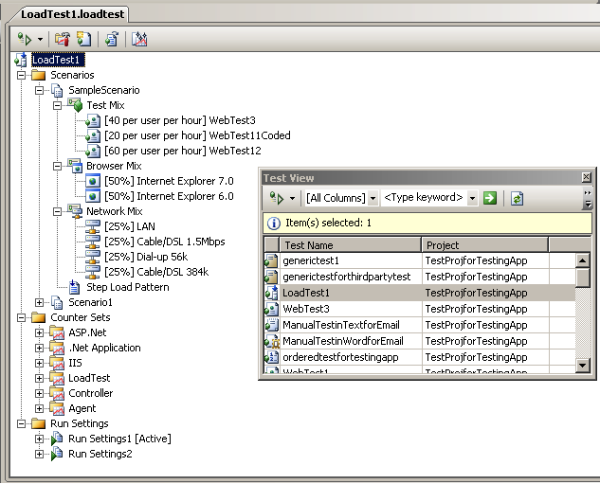Collapse the Scenarios folder
Image resolution: width=600 pixels, height=484 pixels.
click(x=21, y=75)
